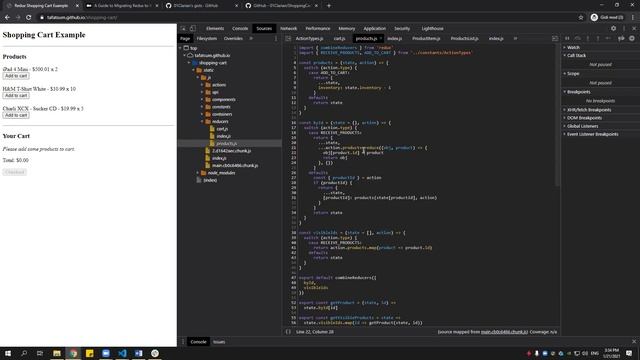The height and width of the screenshot is (360, 640).
Task: Click the step into debugger icon
Action: (588, 38)
